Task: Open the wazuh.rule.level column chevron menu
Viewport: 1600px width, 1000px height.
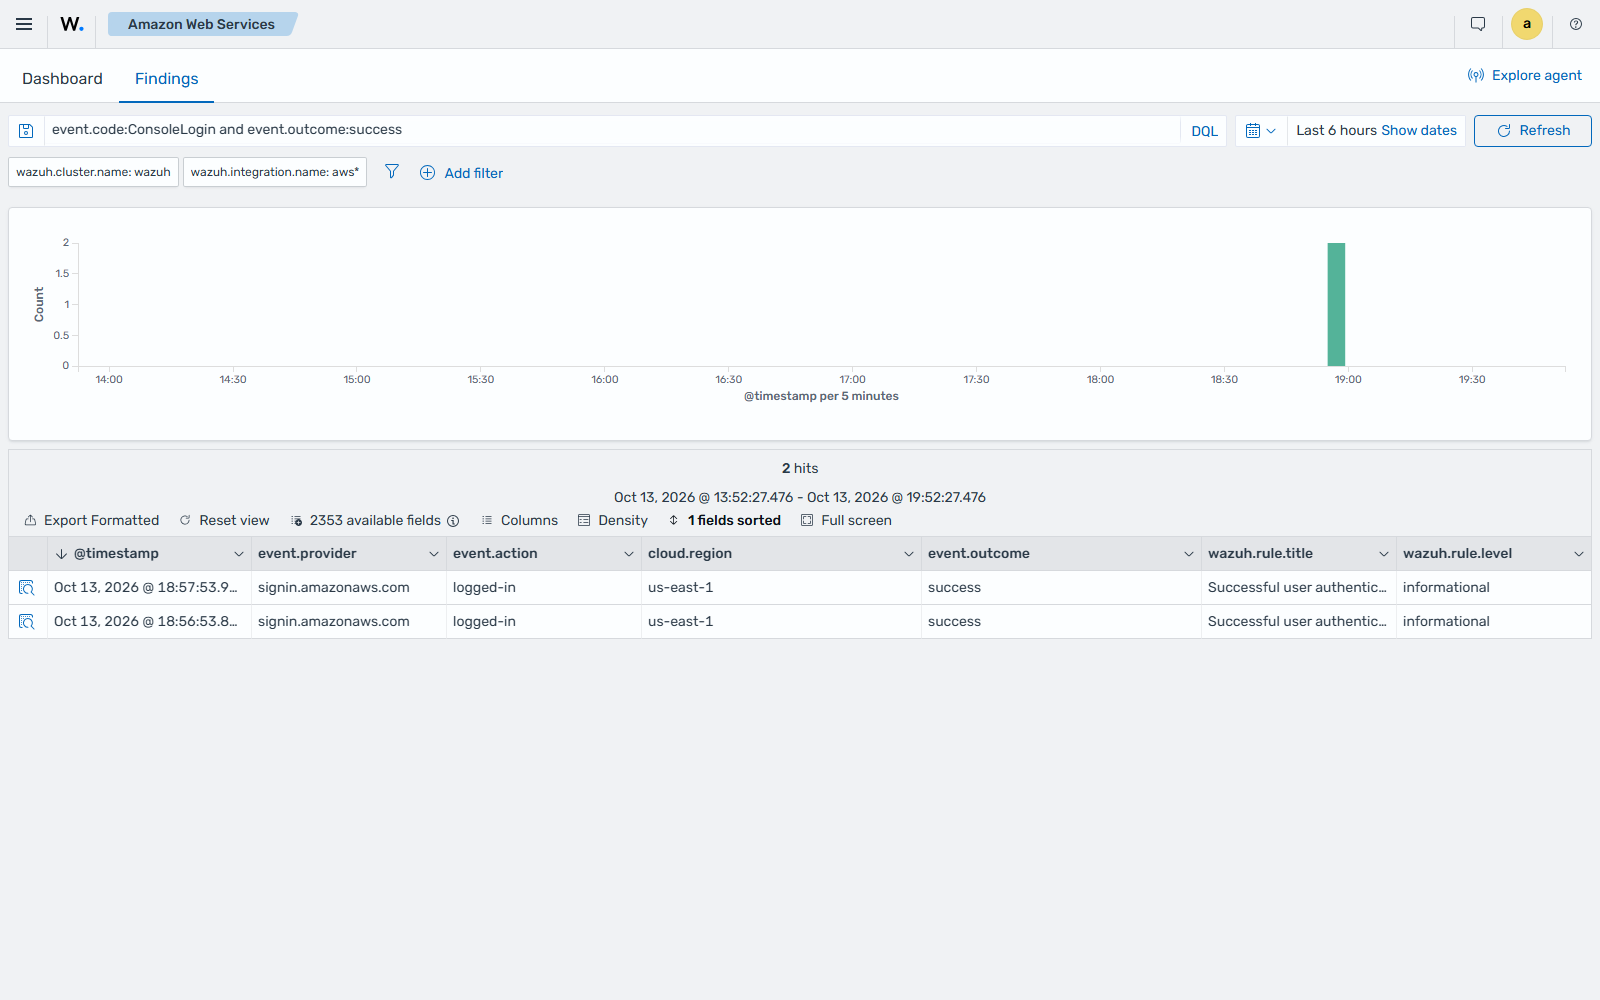Action: (1579, 554)
